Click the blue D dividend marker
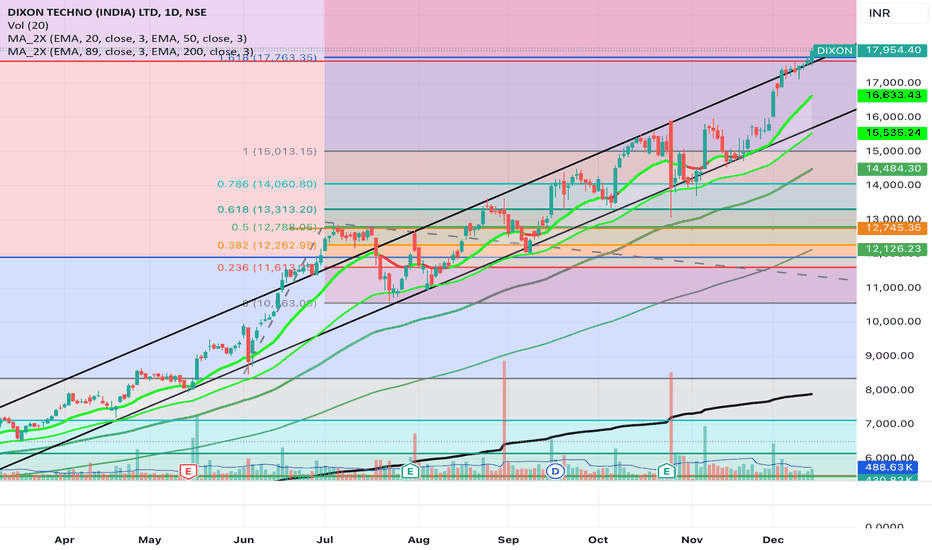The image size is (932, 550). click(x=555, y=472)
